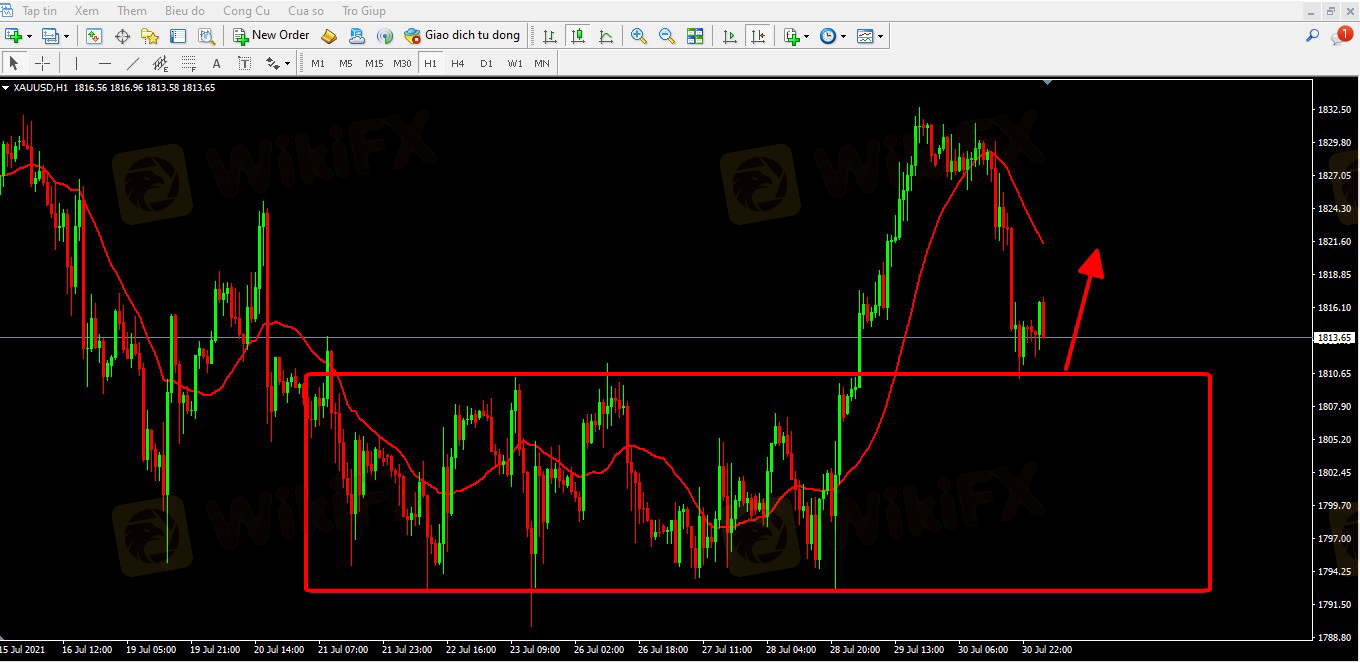Select the horizontal line tool
1360x663 pixels.
(104, 63)
